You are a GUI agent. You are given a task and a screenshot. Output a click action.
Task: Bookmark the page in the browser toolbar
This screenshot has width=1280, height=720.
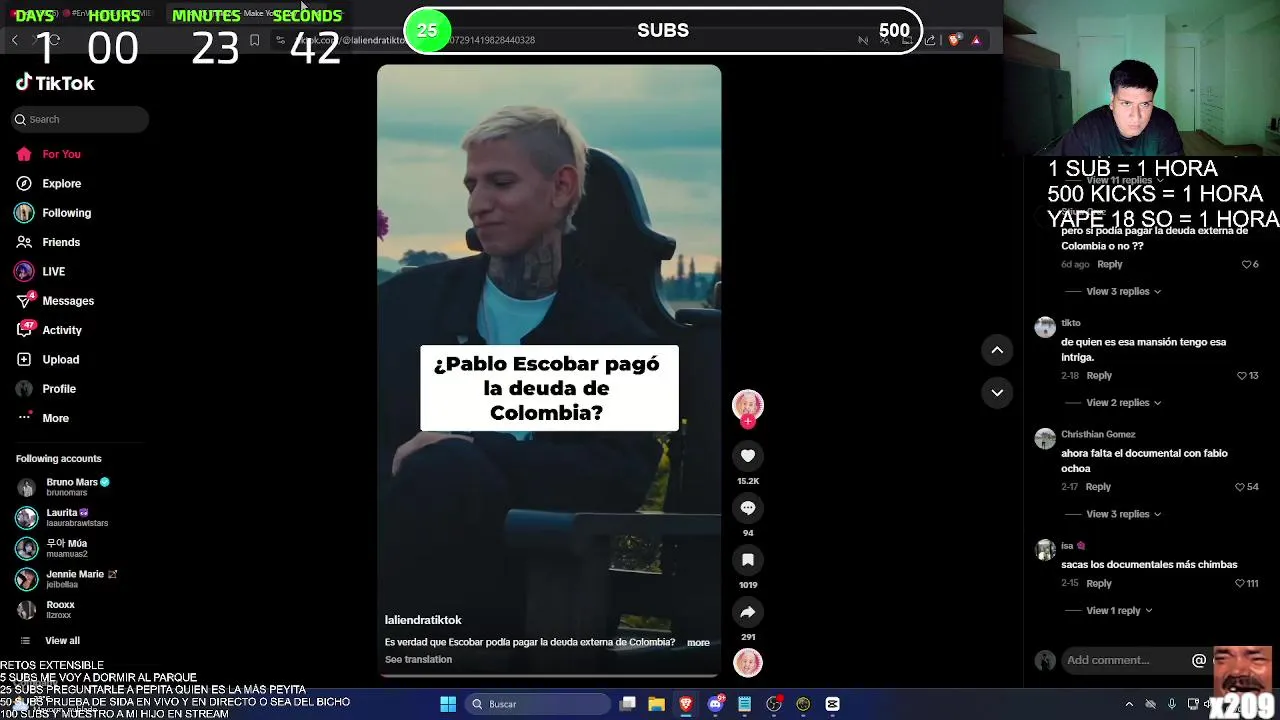click(x=254, y=40)
